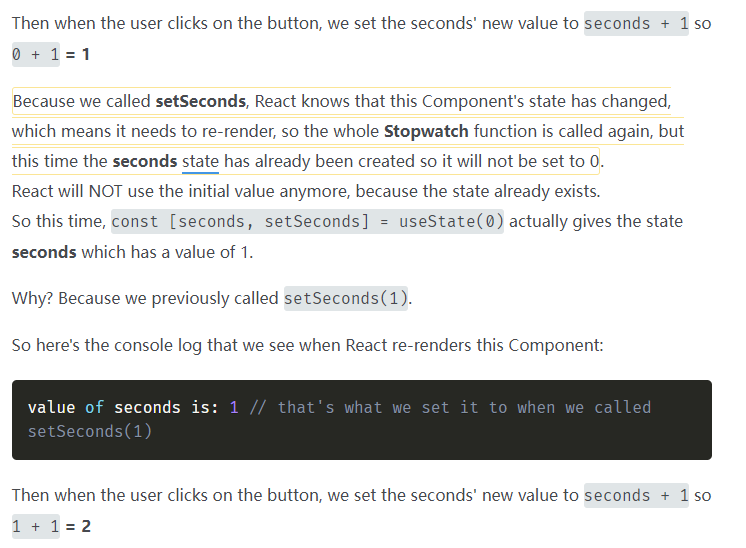
Task: Click inline code "setSeconds(1)" after "Why?"
Action: coord(345,298)
